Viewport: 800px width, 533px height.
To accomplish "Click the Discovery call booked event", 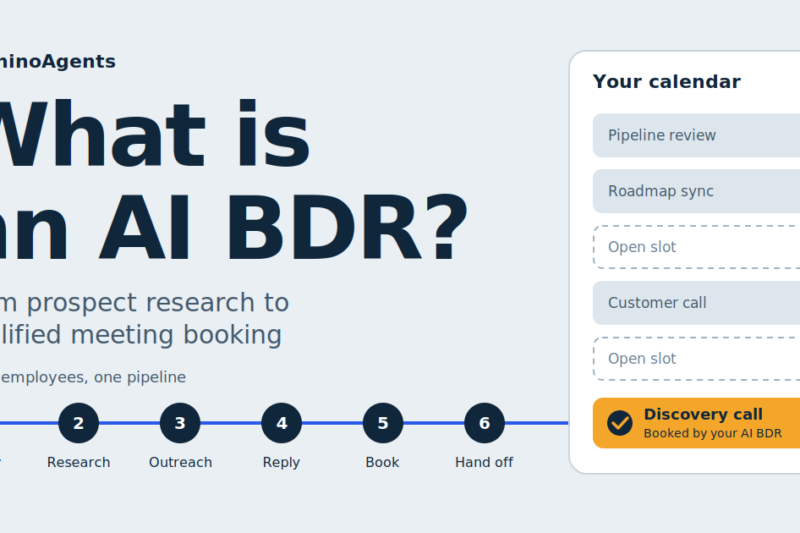I will (696, 423).
